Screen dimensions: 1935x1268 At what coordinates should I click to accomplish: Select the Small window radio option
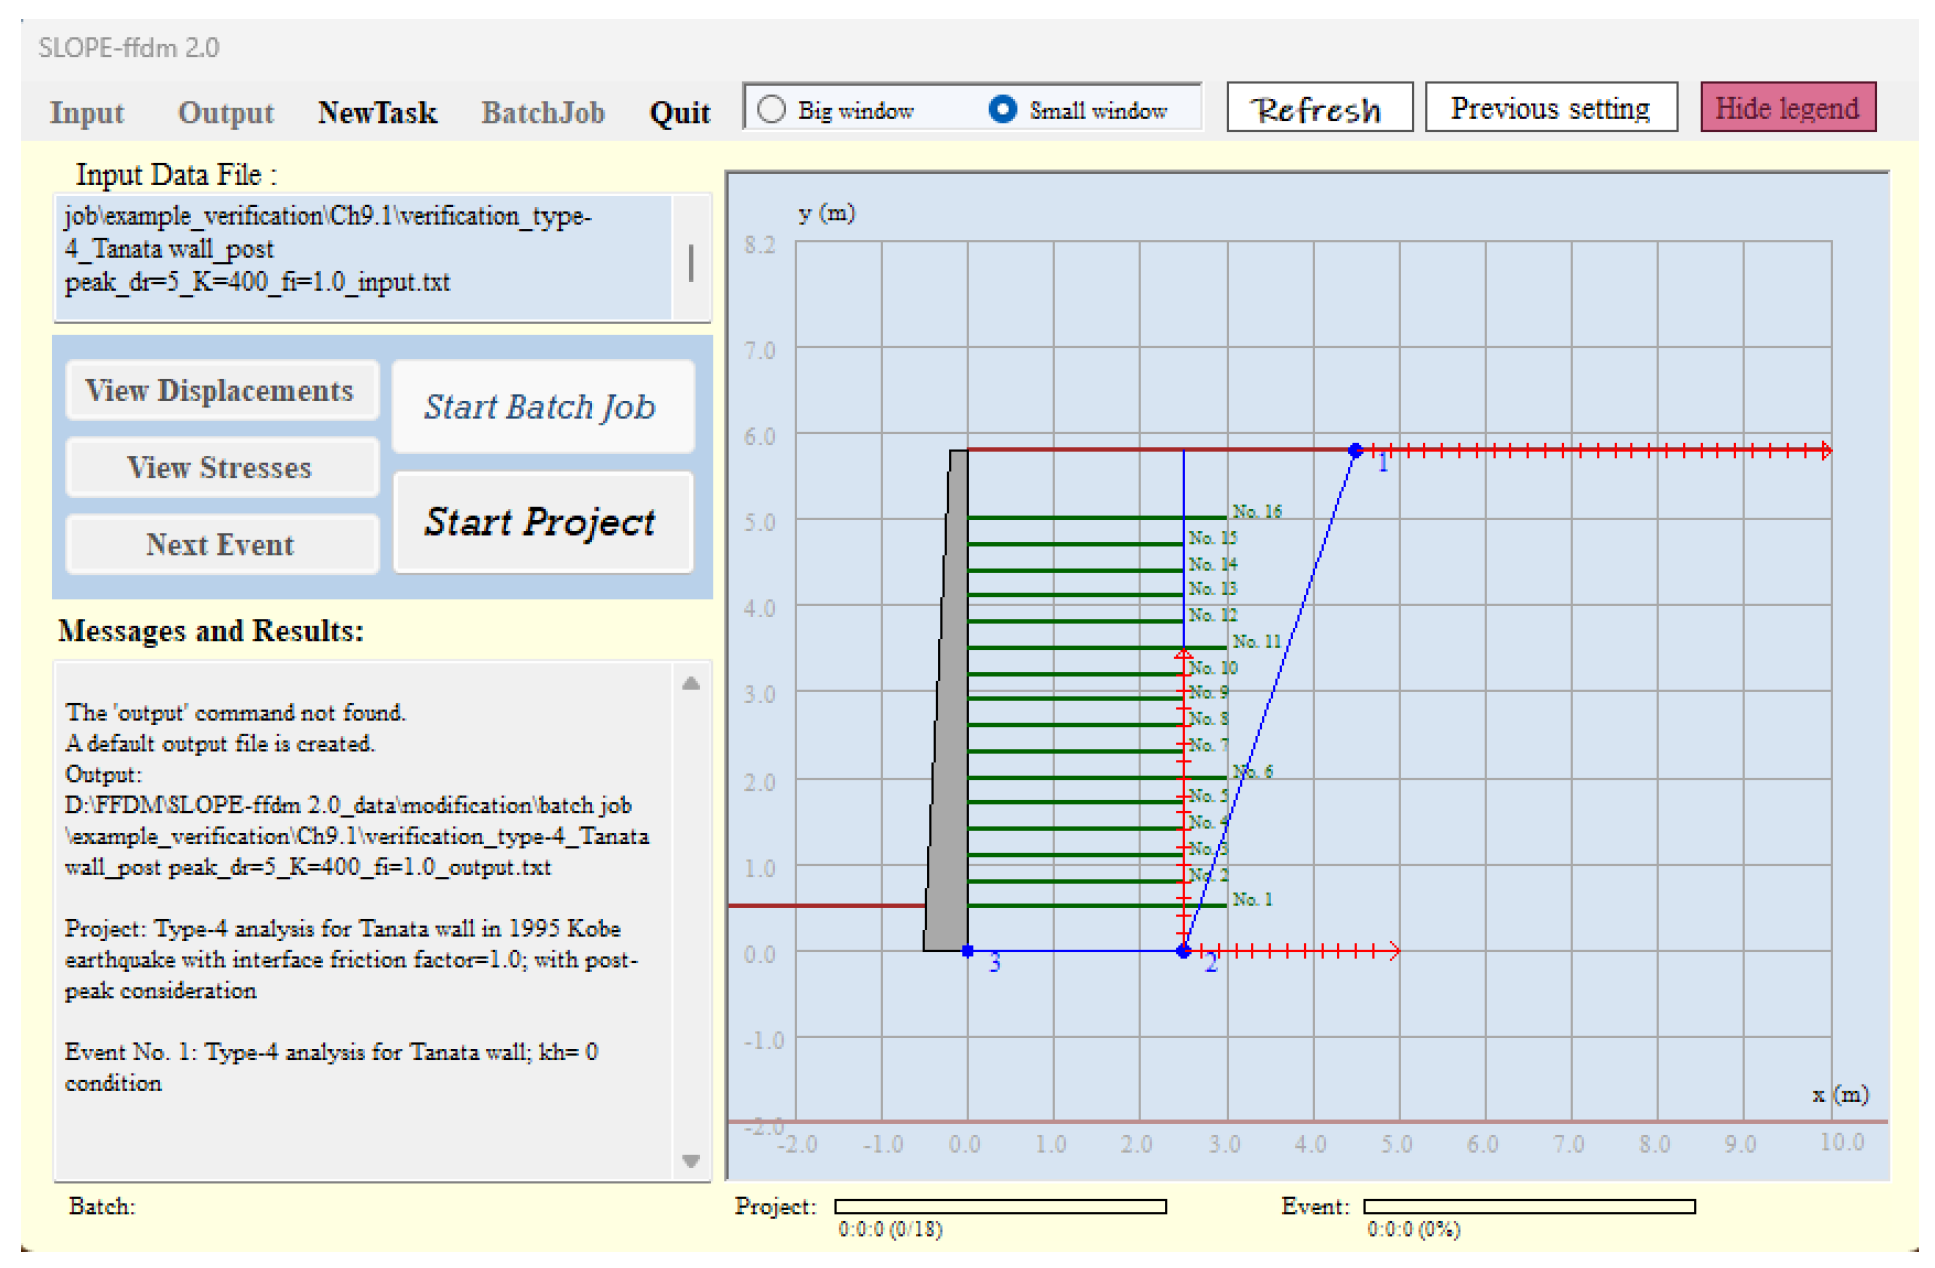point(1002,109)
